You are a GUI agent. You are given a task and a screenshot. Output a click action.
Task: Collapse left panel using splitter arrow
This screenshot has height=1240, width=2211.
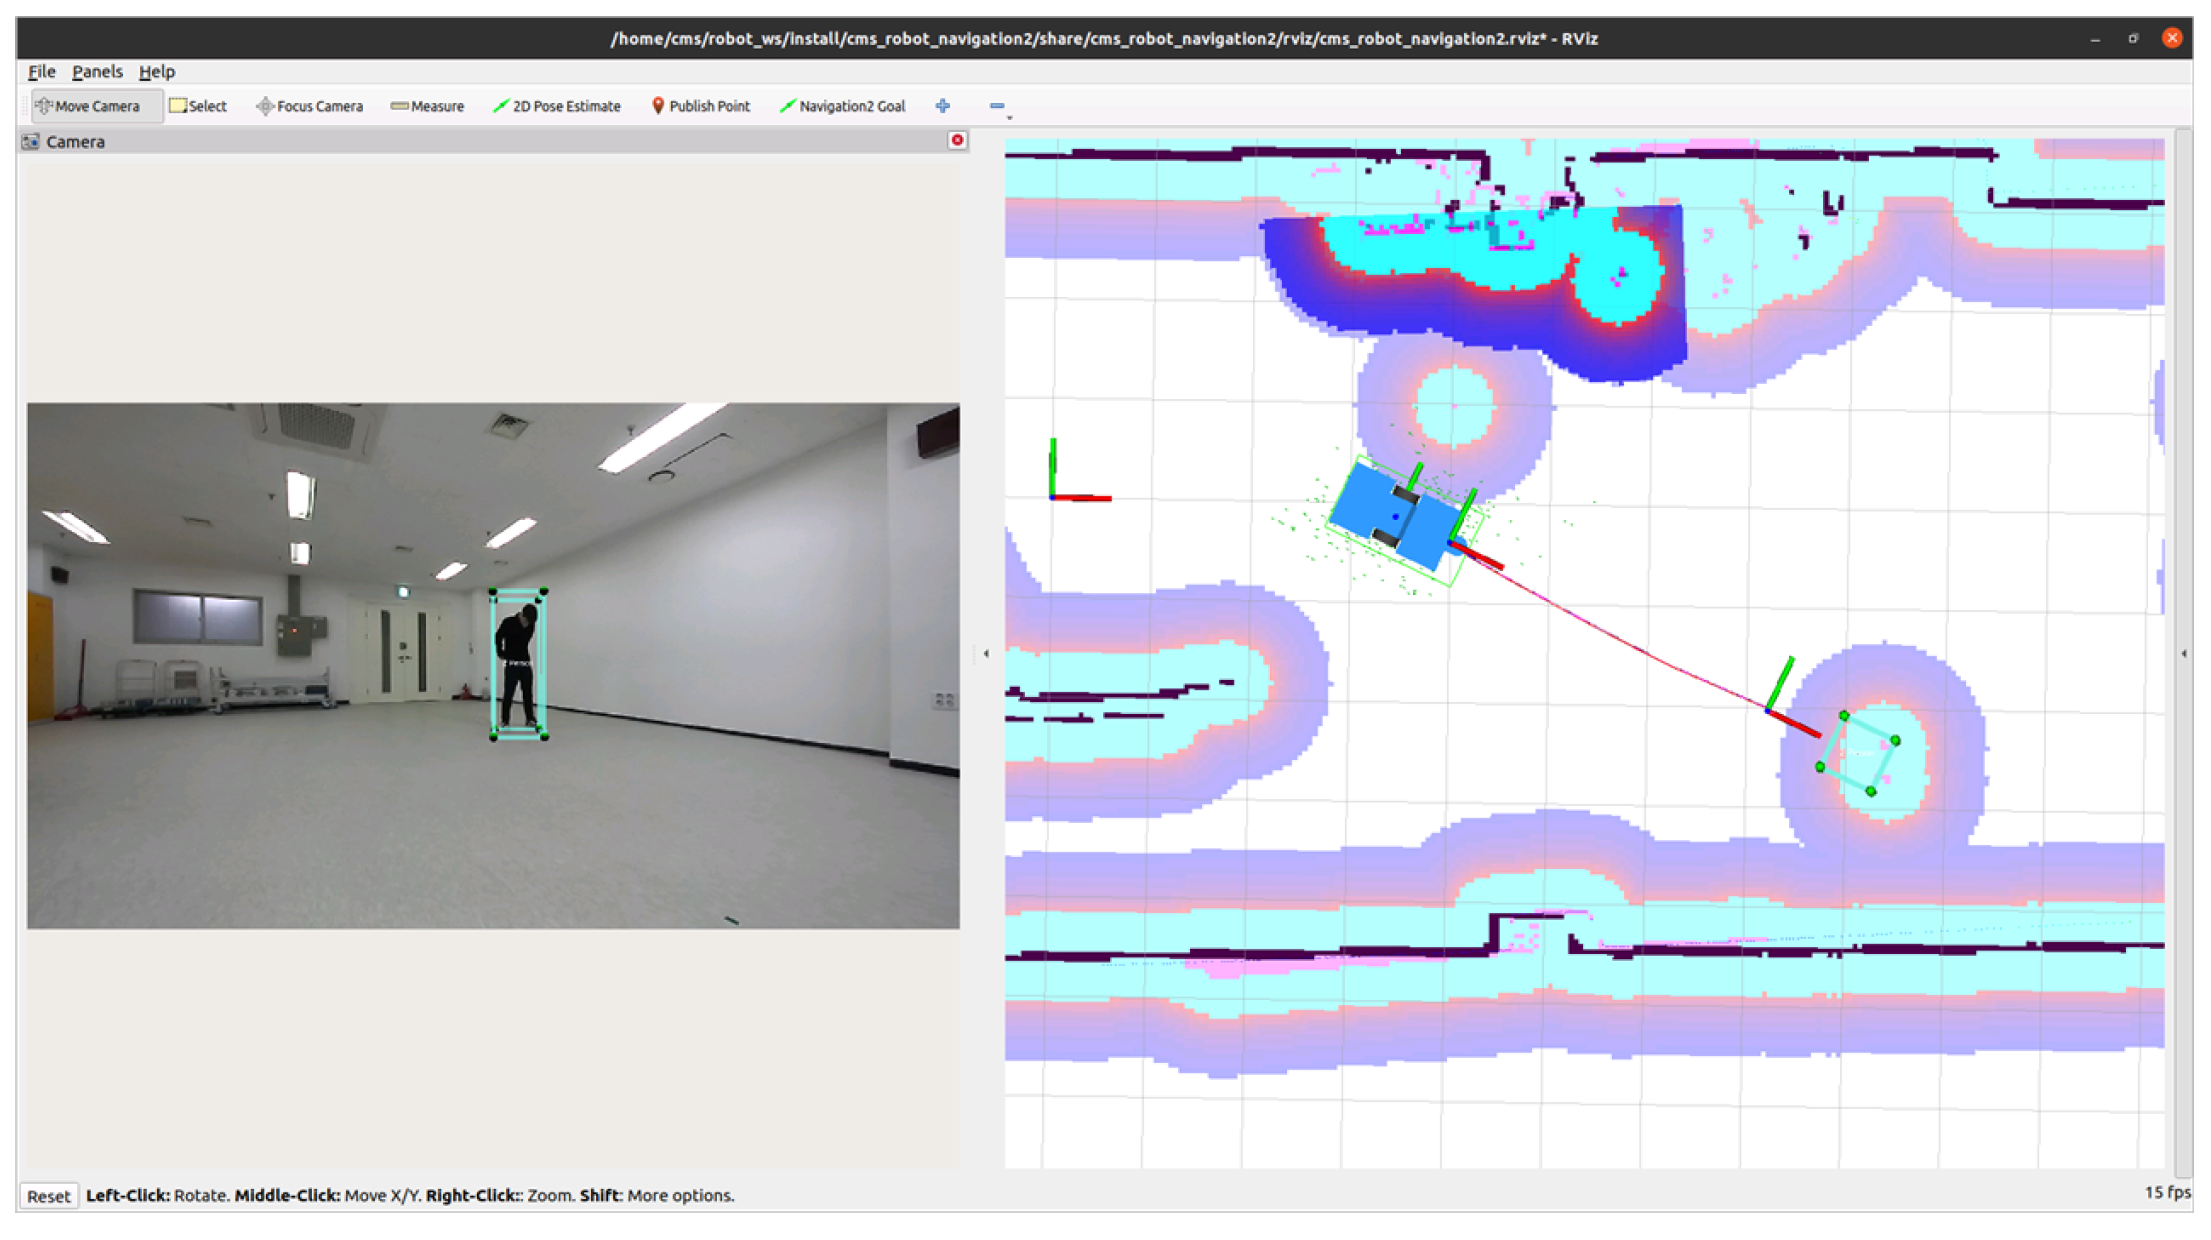pos(986,654)
